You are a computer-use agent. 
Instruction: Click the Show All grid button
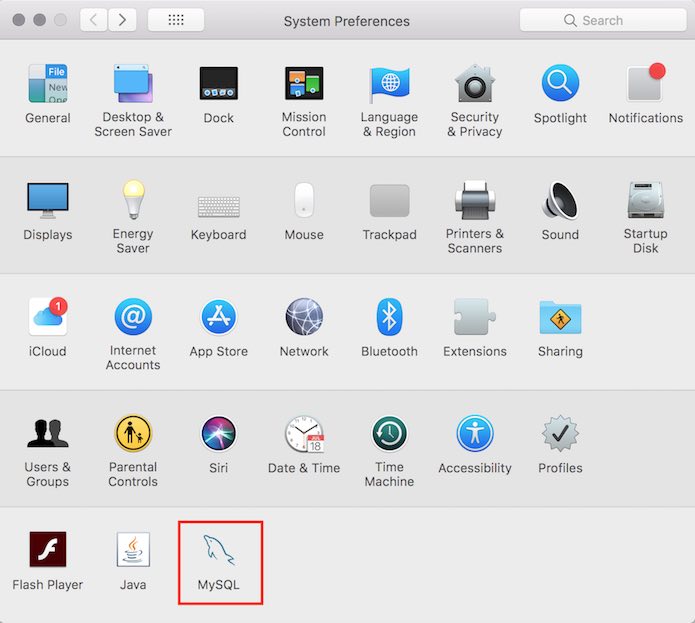click(176, 20)
